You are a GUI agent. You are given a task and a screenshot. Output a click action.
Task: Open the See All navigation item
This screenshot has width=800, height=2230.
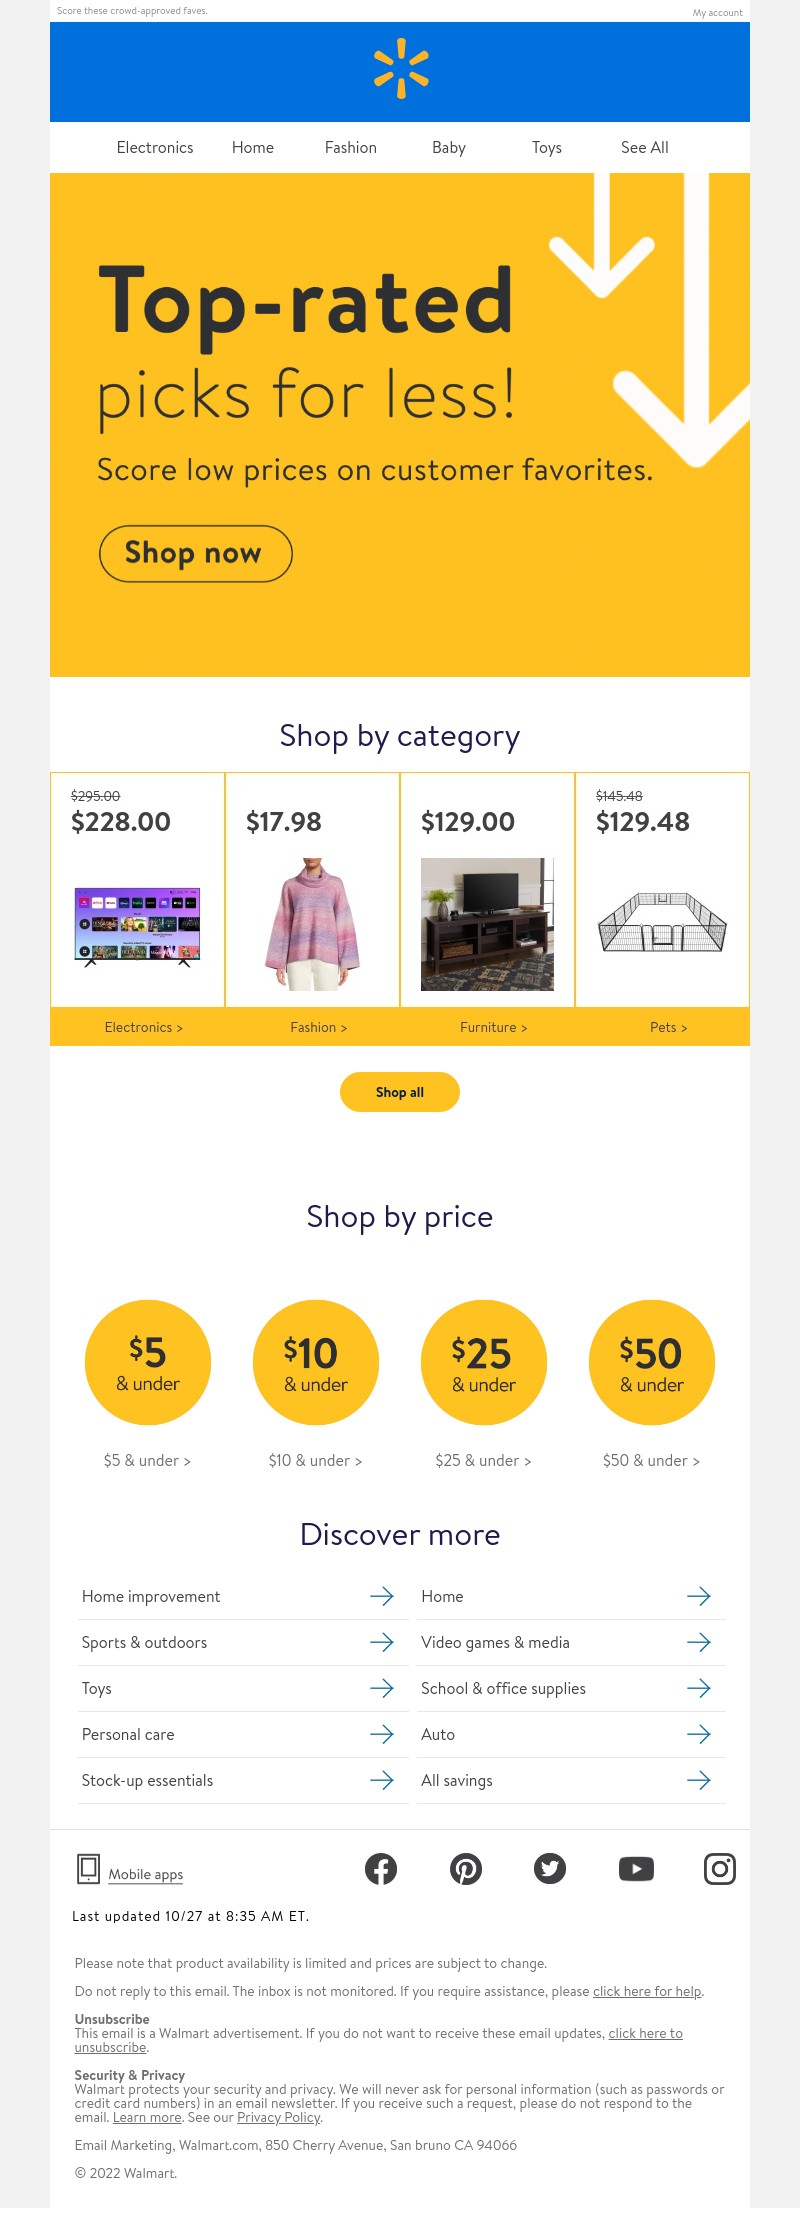click(x=645, y=147)
